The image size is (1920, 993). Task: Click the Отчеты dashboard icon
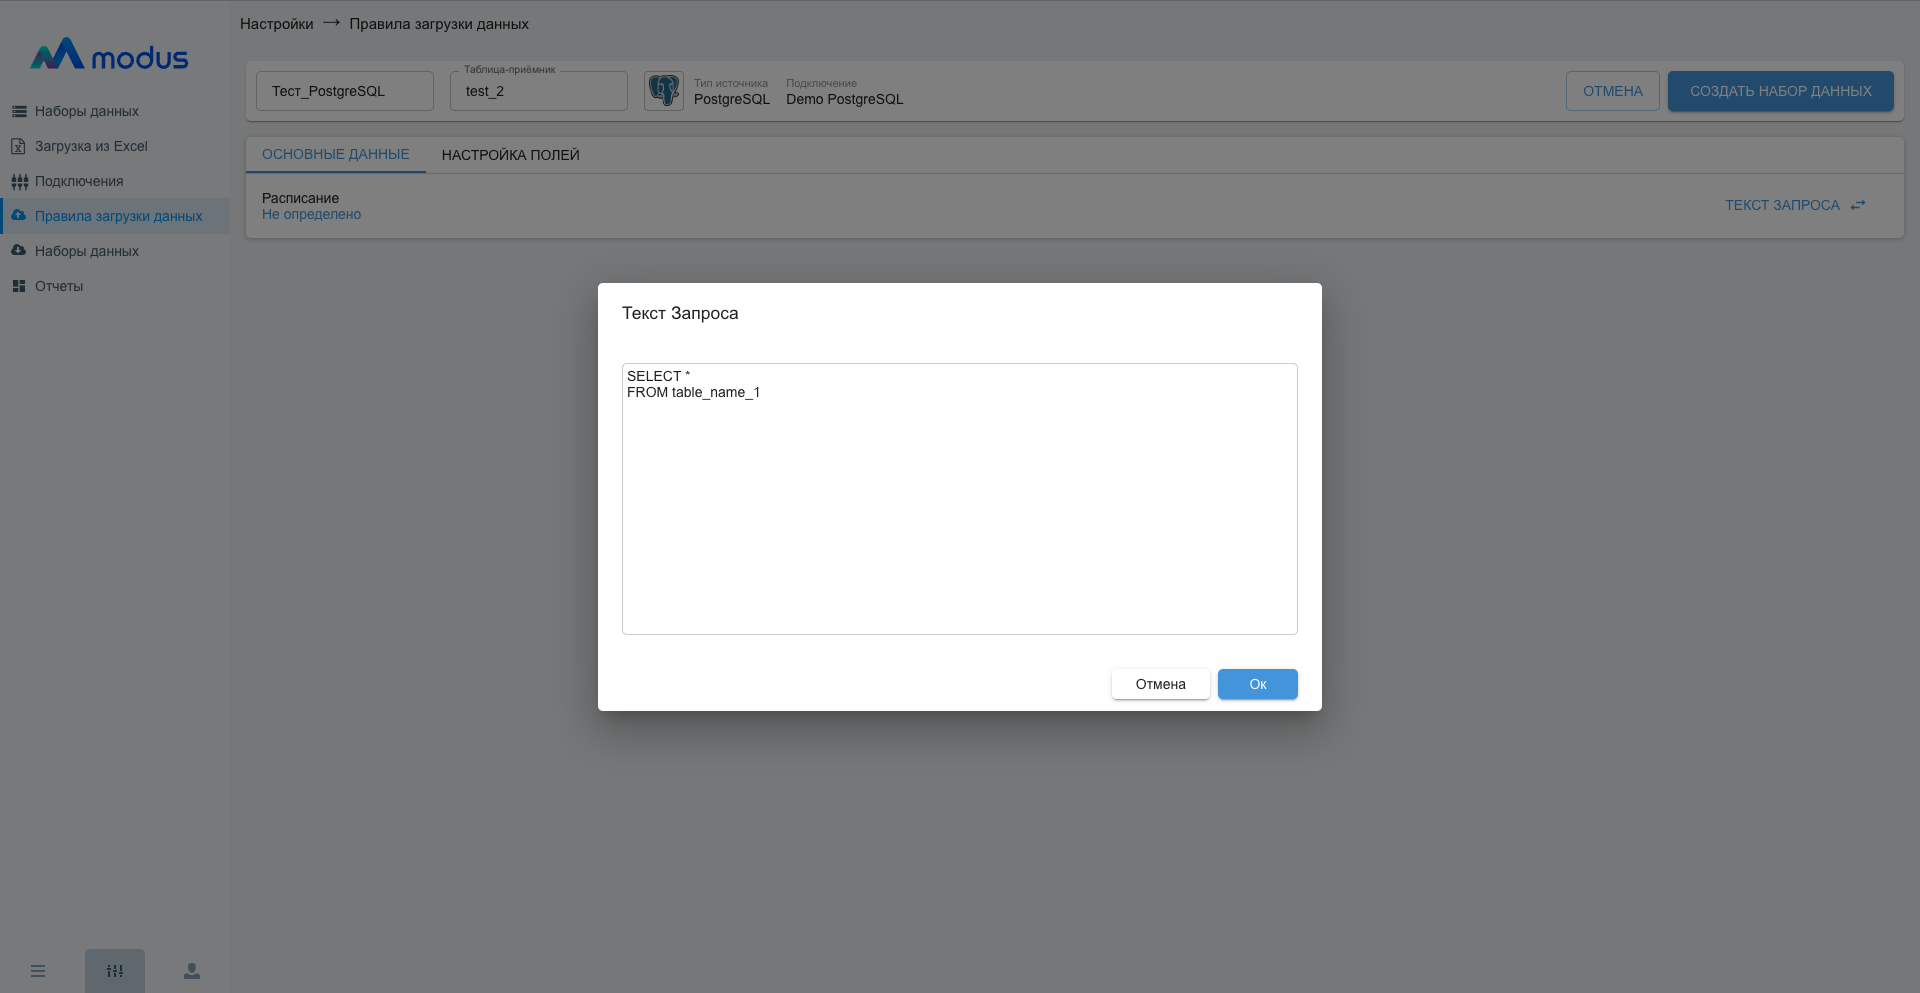click(18, 286)
